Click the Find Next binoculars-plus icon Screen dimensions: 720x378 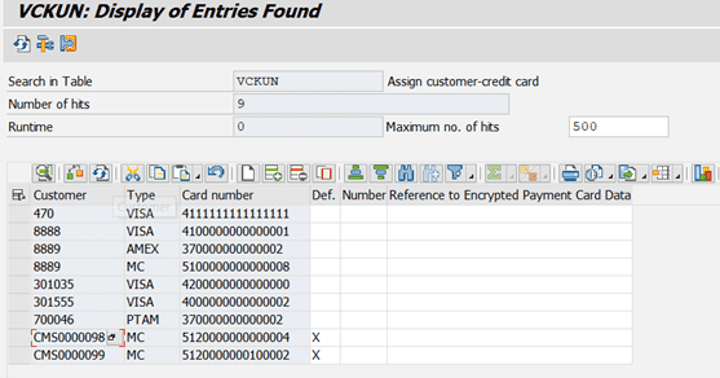tap(432, 173)
